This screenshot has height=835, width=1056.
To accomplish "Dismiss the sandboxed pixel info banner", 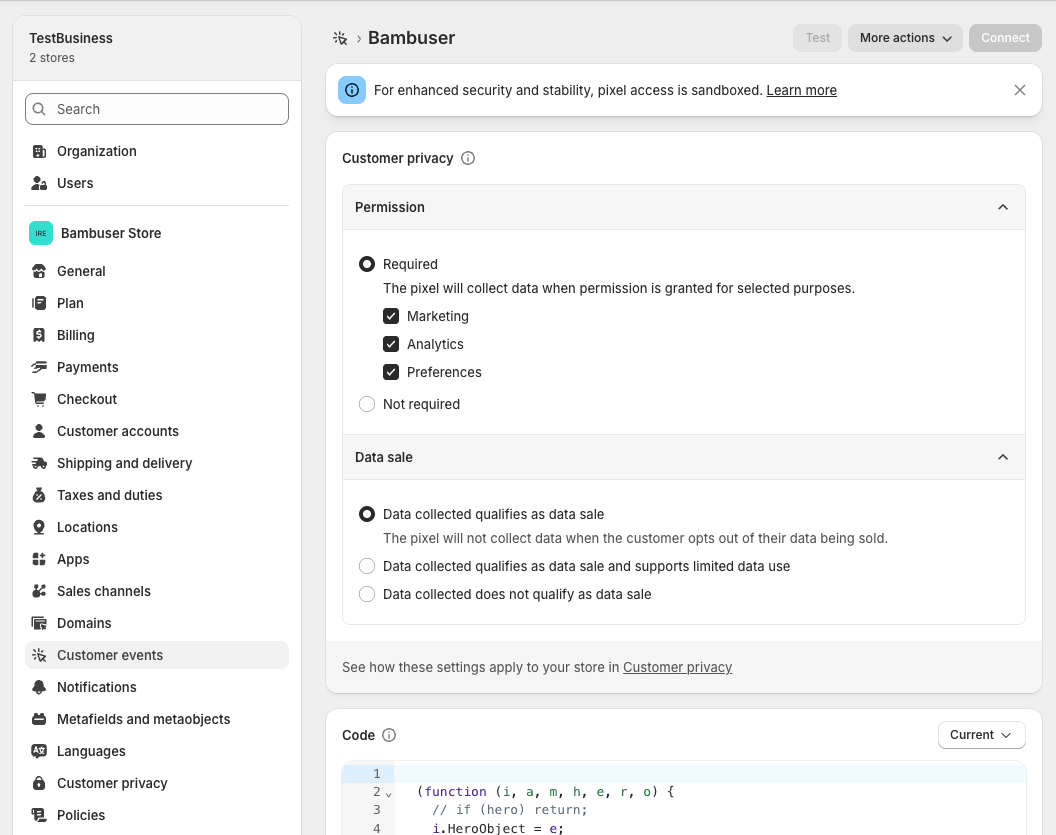I will coord(1020,90).
